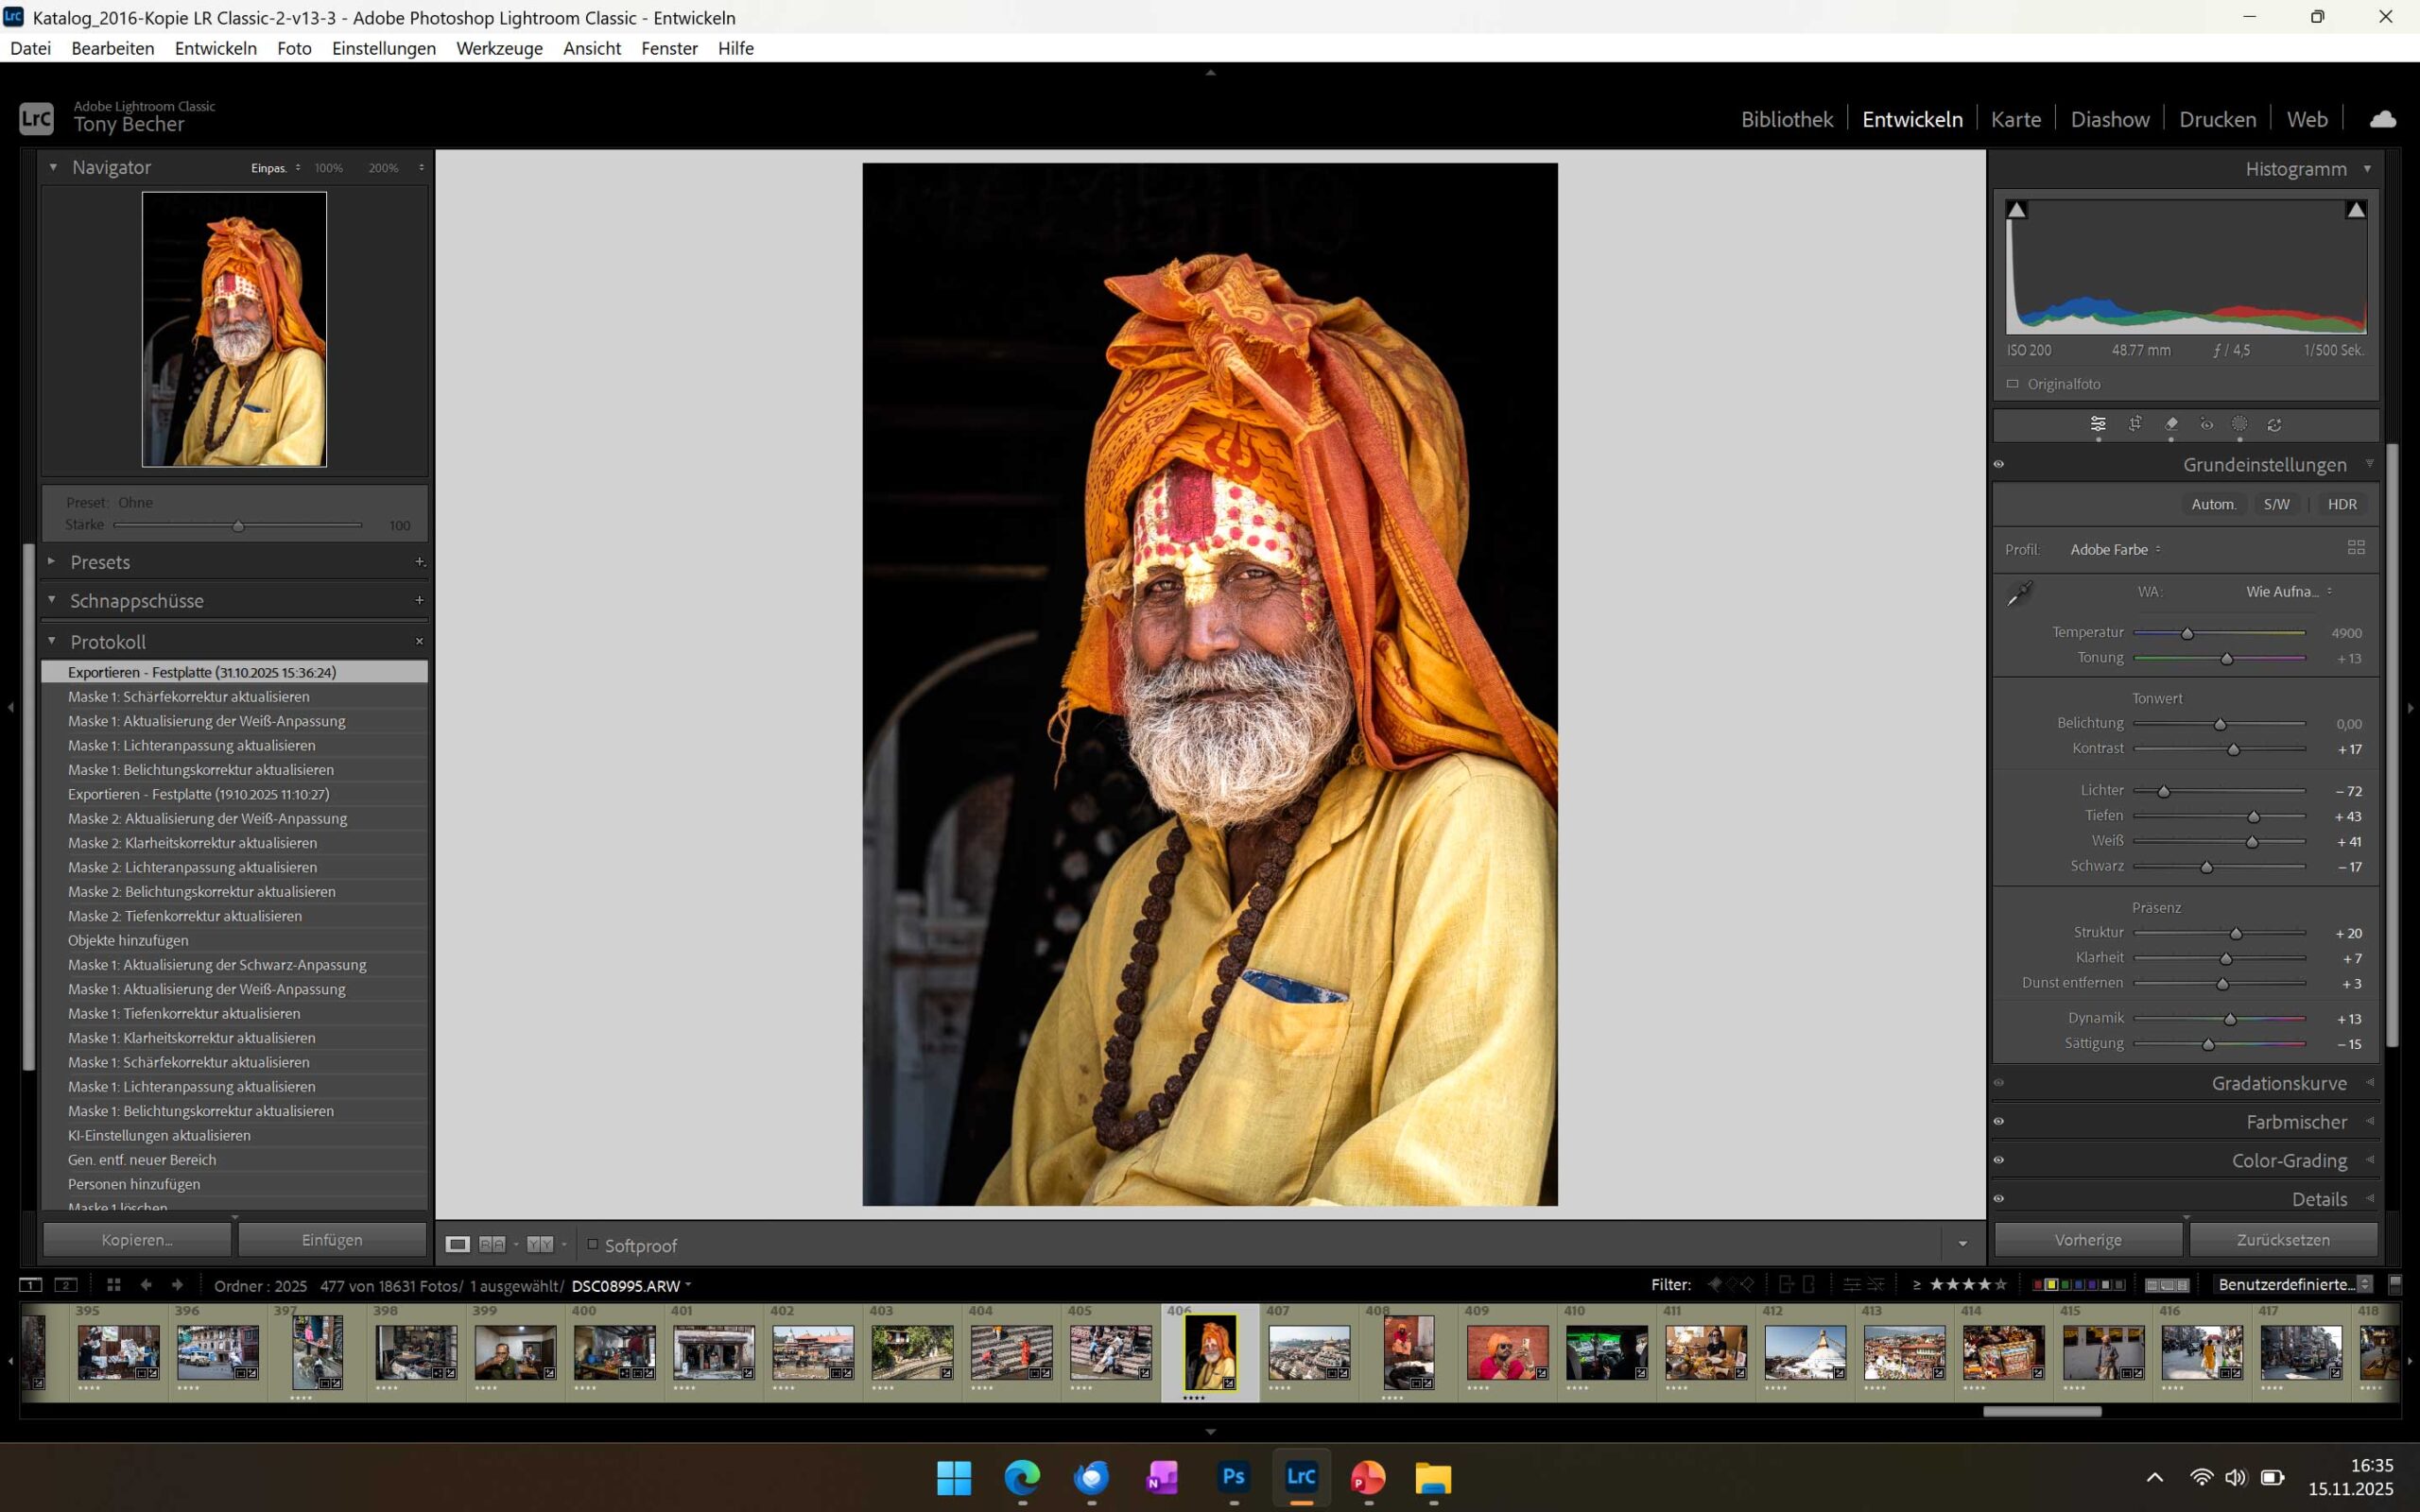2420x1512 pixels.
Task: Select the crop overlay tool
Action: [x=2134, y=424]
